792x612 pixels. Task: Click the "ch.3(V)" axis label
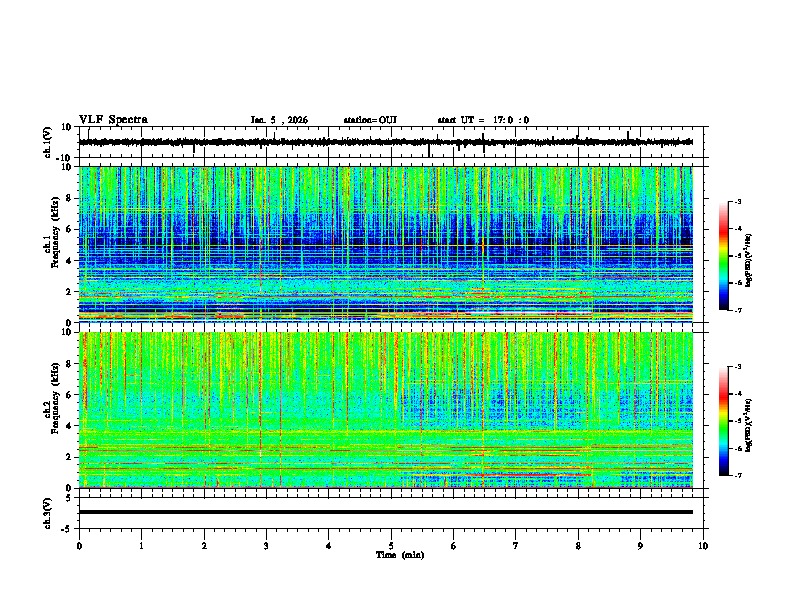pos(48,513)
